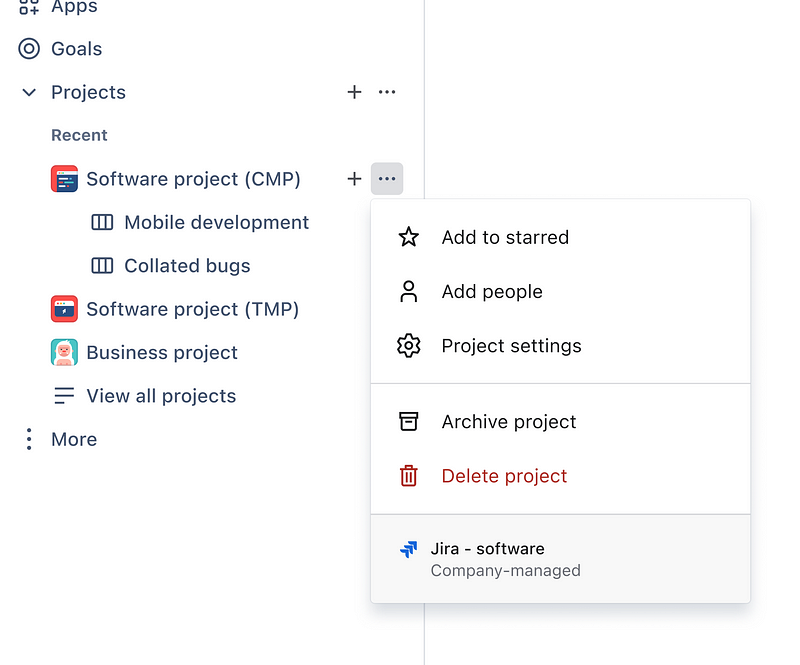Viewport: 800px width, 665px height.
Task: Click the Business project avatar icon
Action: point(64,352)
